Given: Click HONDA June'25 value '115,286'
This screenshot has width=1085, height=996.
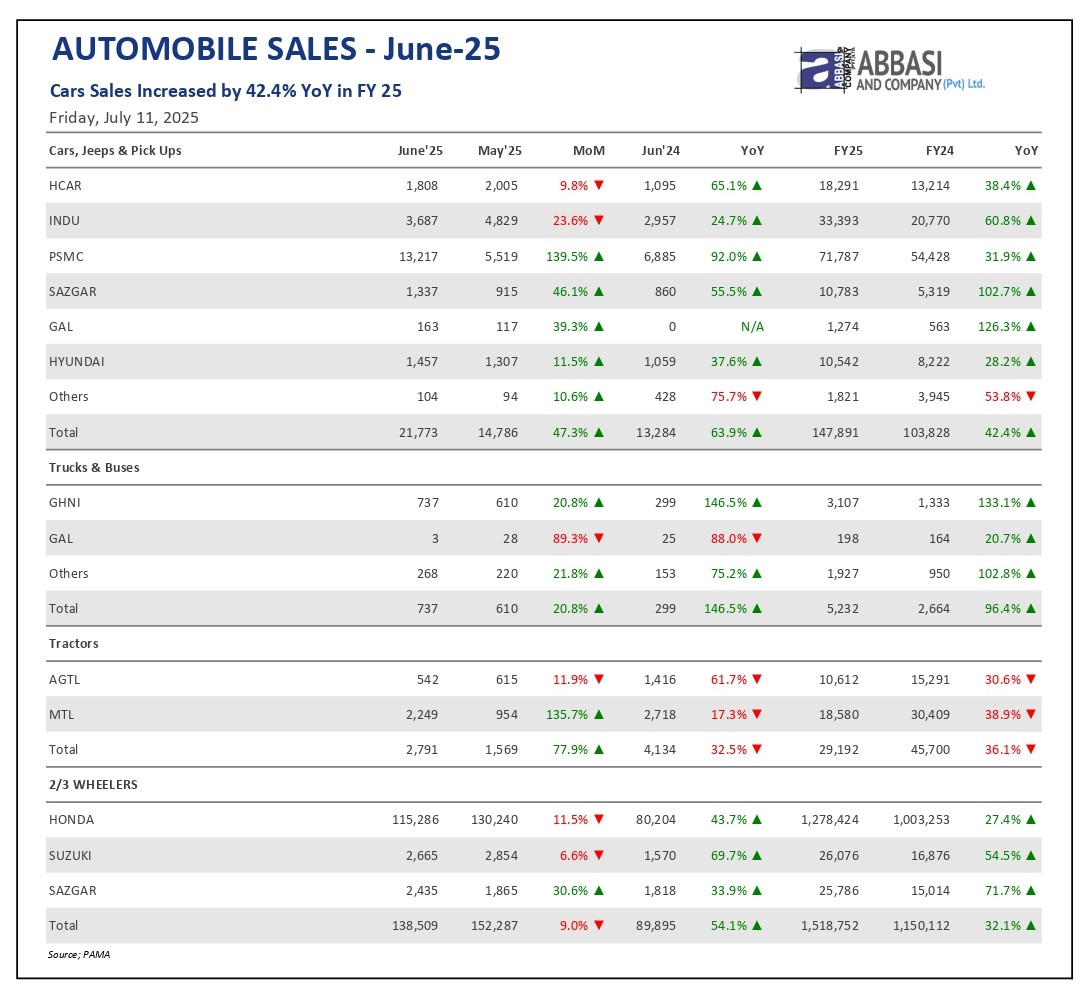Looking at the screenshot, I should point(415,820).
